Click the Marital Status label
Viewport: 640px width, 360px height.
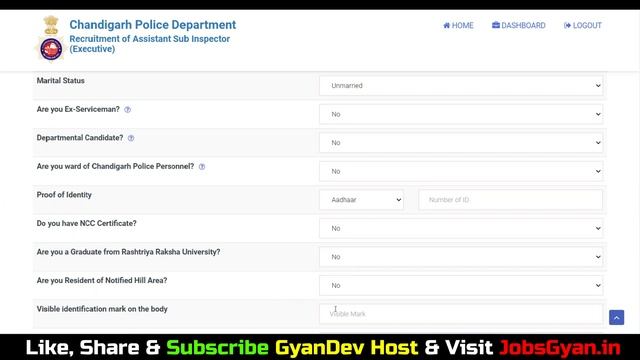pos(60,80)
